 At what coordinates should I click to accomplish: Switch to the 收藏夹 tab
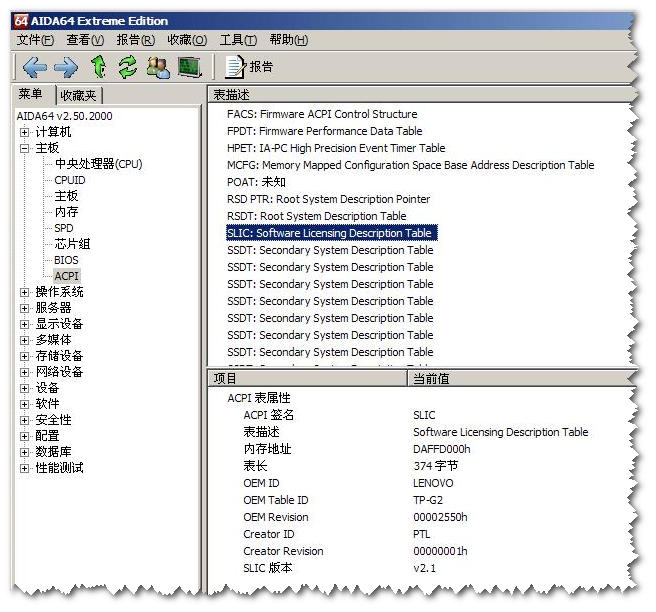point(79,96)
